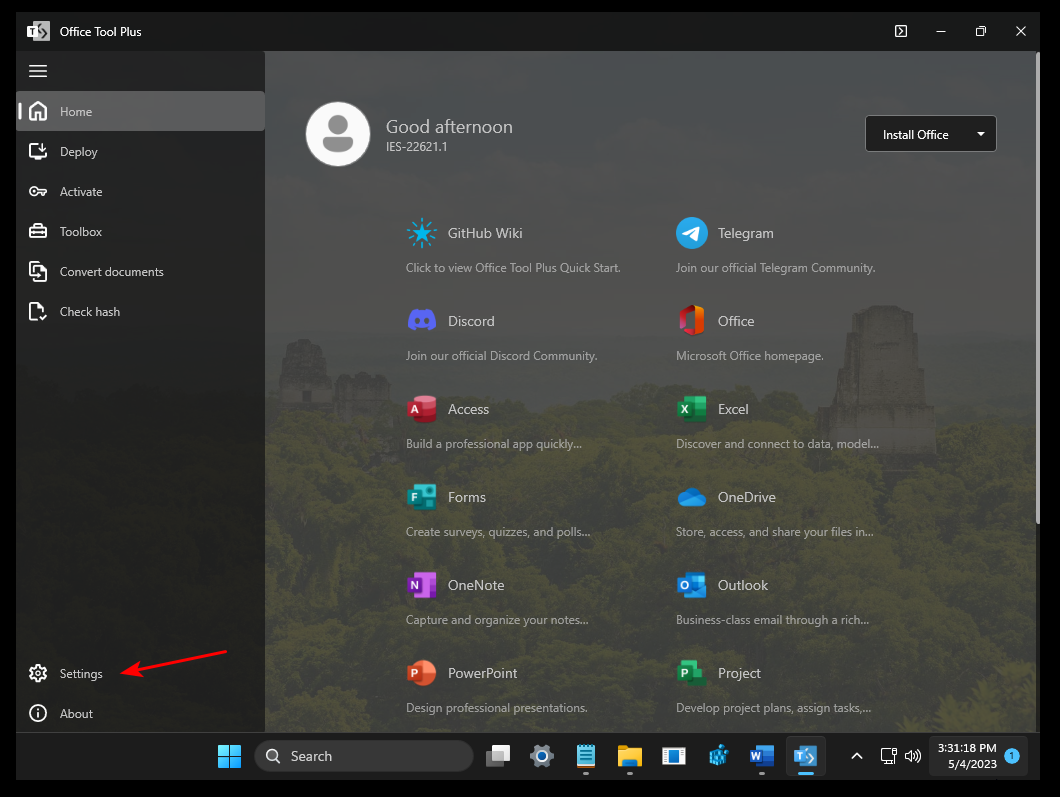Click the 'Good afternoon' greeting text
This screenshot has height=797, width=1060.
449,126
